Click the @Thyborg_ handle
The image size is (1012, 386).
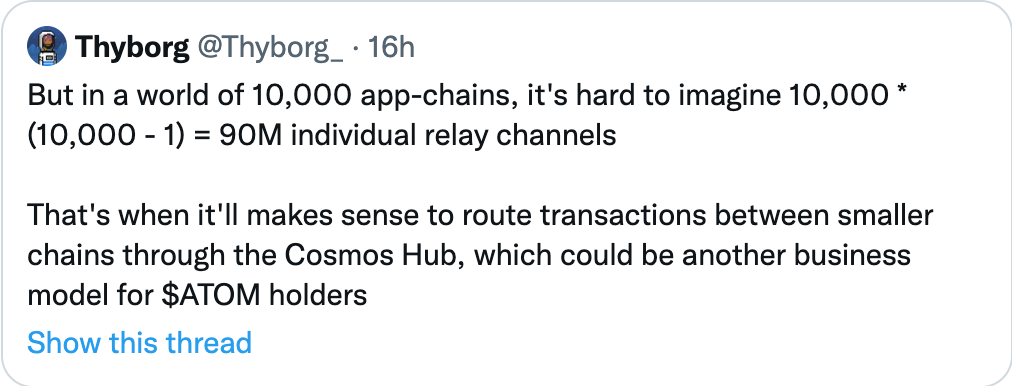[x=270, y=47]
